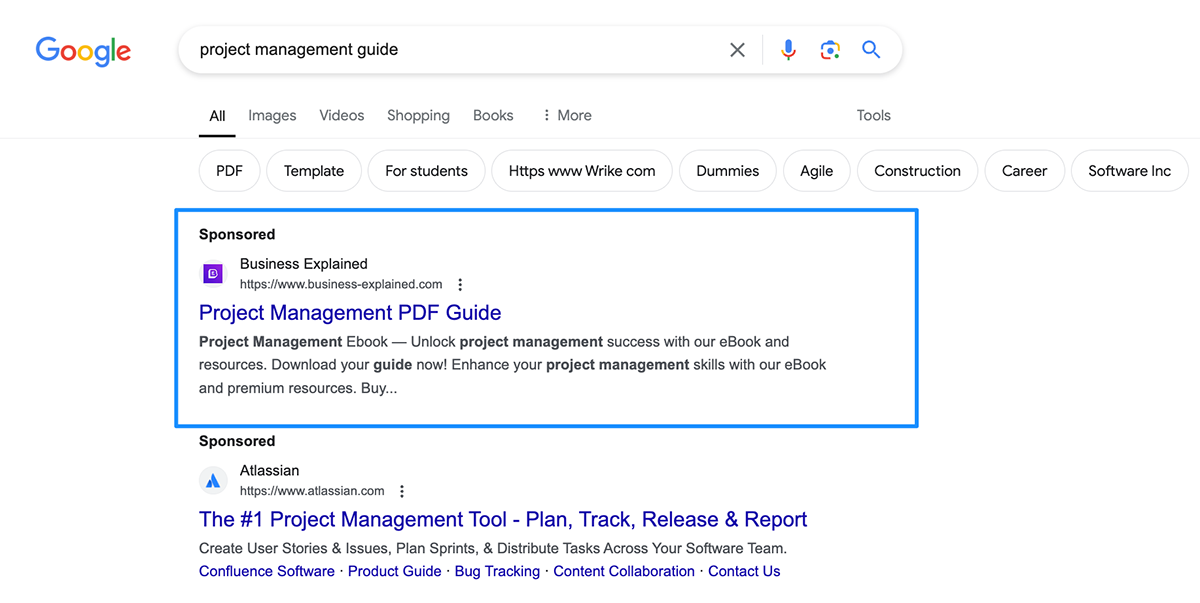The height and width of the screenshot is (603, 1200).
Task: Enable the Agile filter chip
Action: (x=816, y=170)
